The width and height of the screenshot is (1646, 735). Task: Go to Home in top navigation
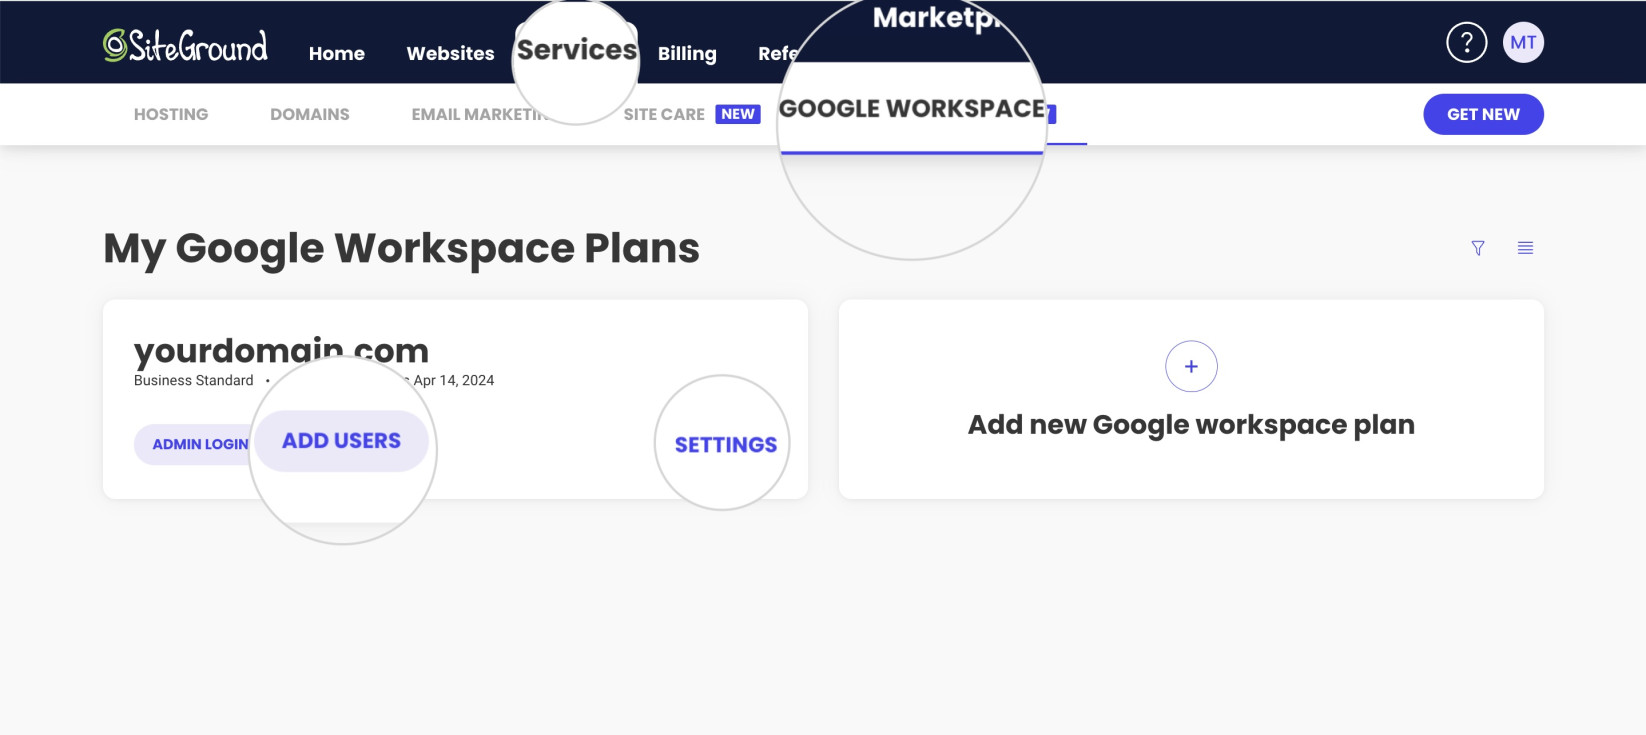tap(337, 53)
